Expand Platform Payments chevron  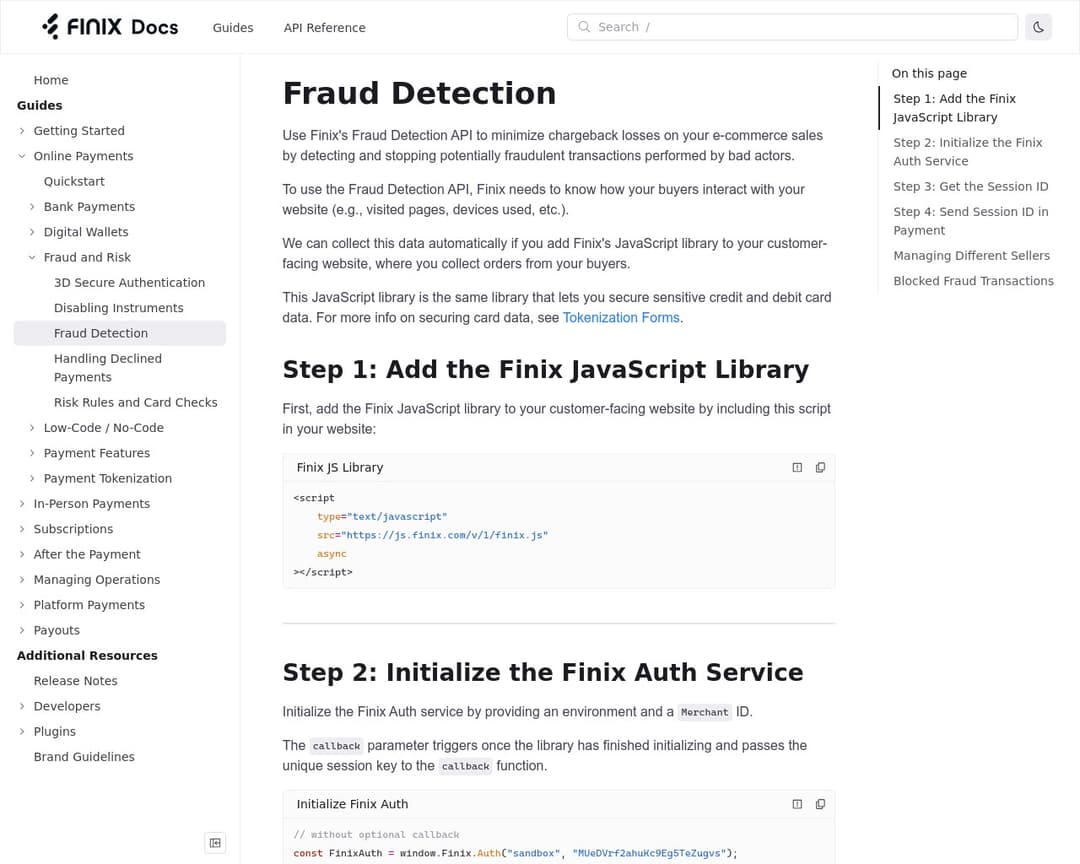click(22, 605)
